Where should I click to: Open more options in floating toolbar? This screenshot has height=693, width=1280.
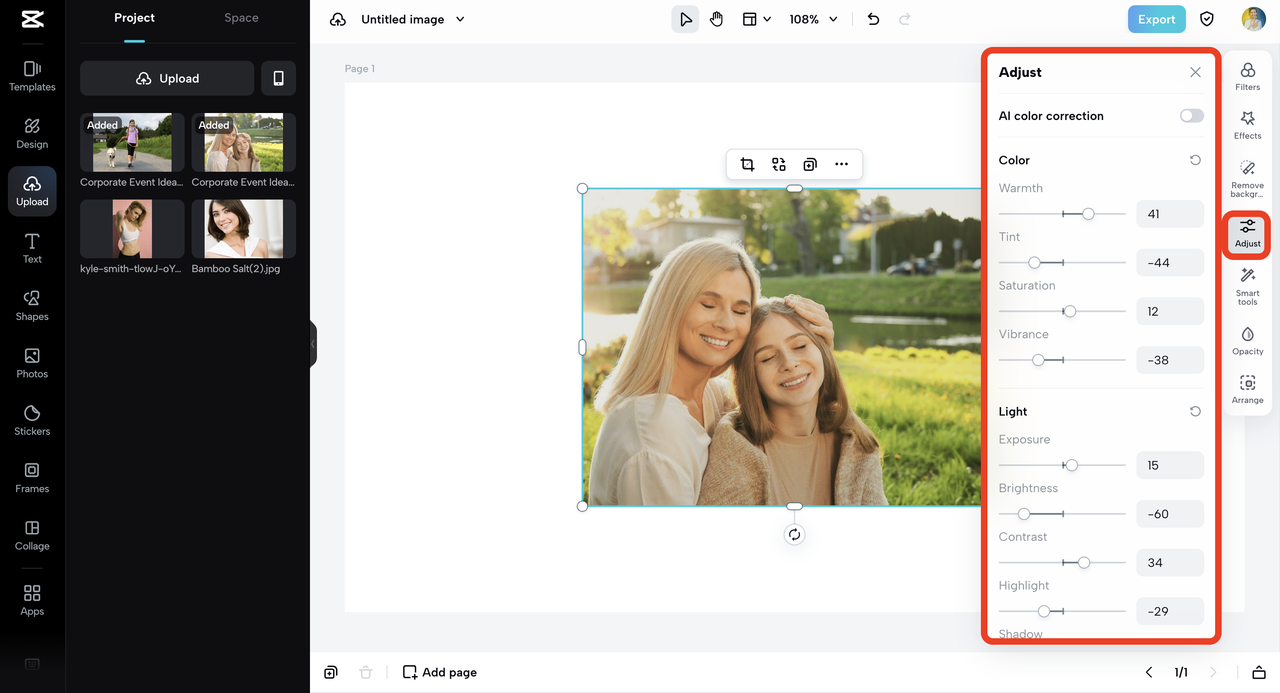842,165
